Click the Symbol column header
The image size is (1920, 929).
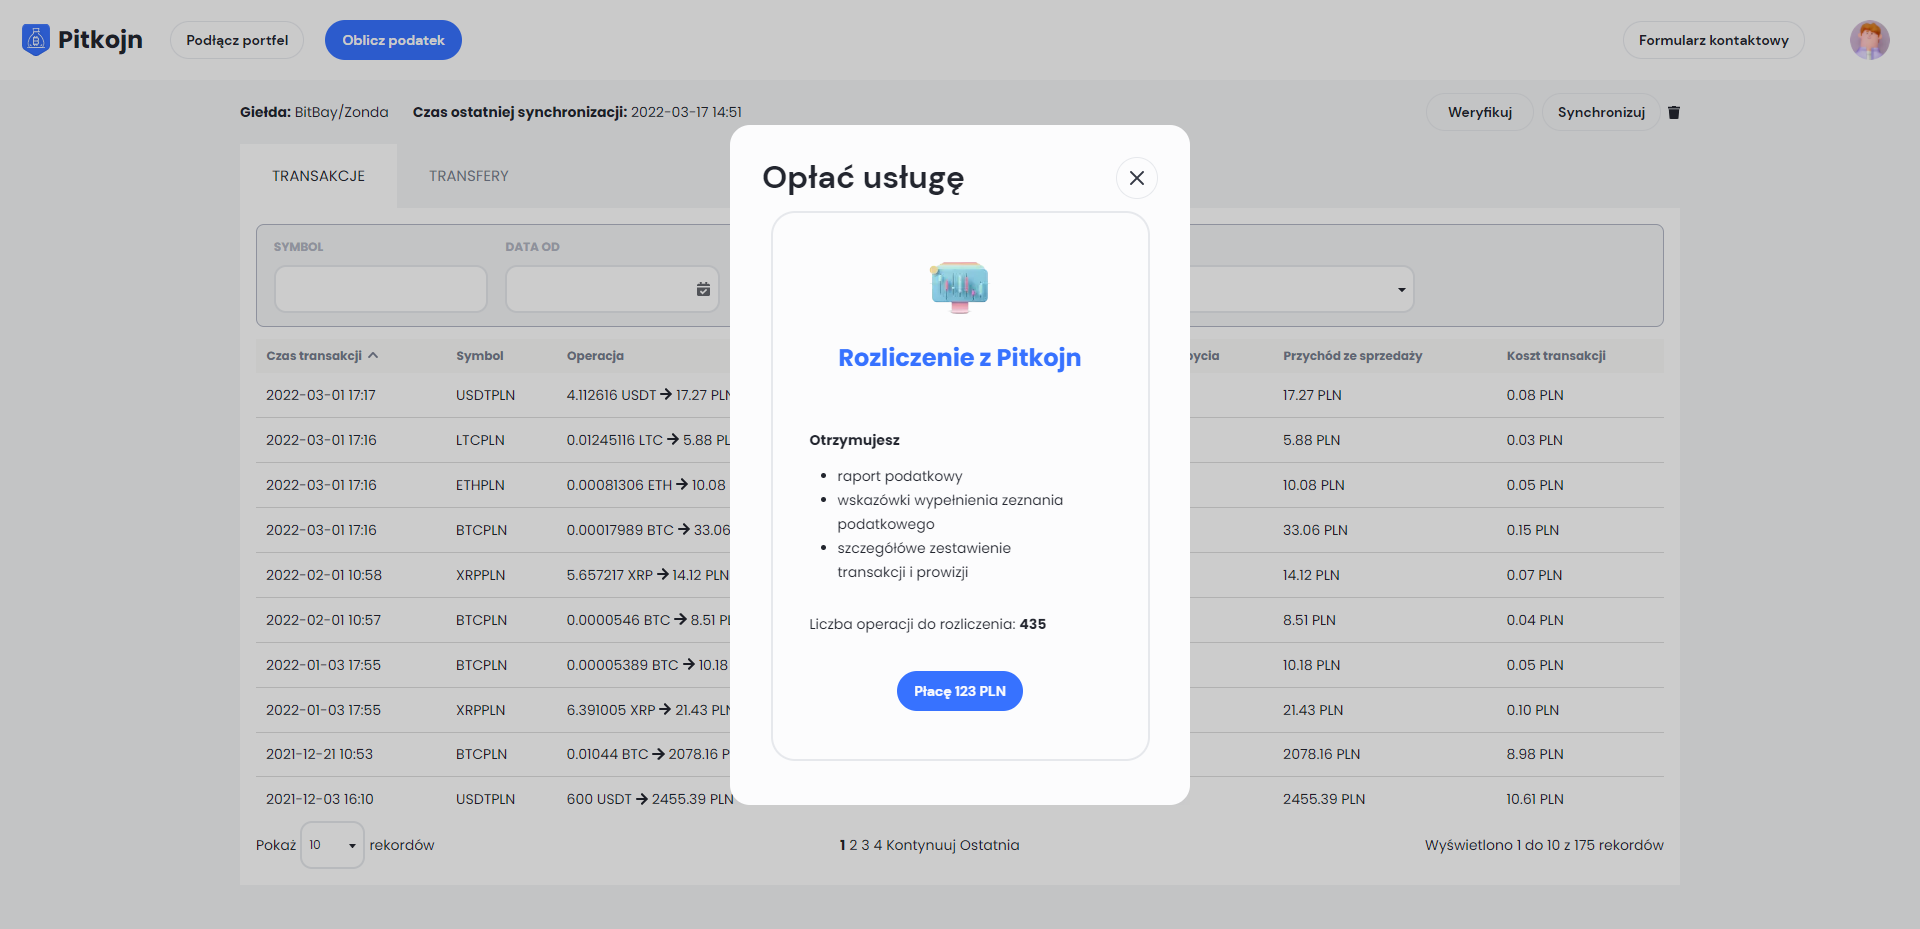point(480,356)
